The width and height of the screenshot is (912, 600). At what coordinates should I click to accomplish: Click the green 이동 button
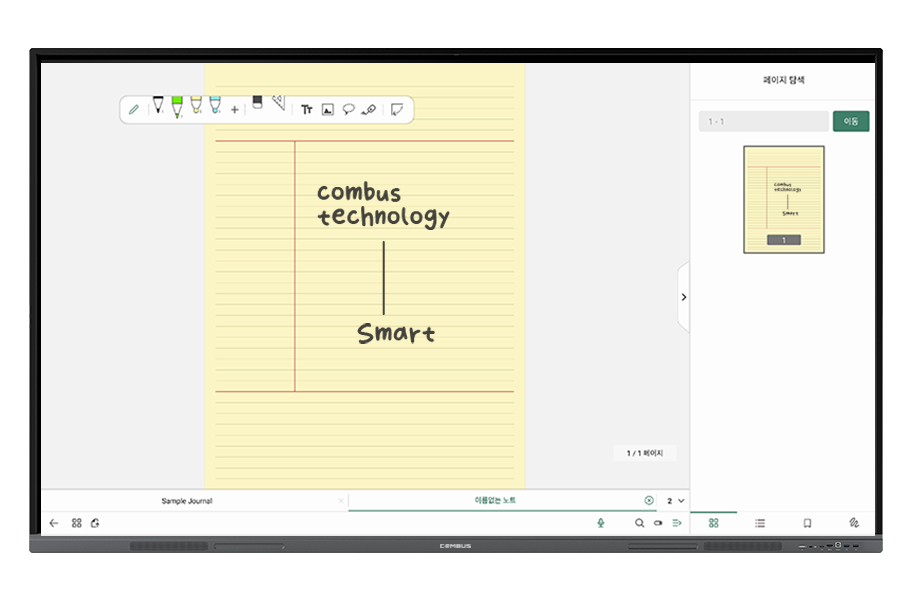click(851, 121)
